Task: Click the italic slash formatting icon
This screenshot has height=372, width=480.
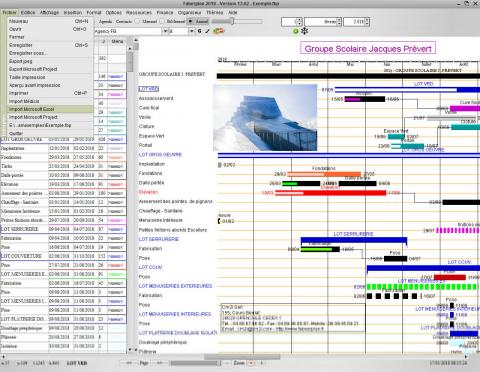Action: pyautogui.click(x=207, y=31)
